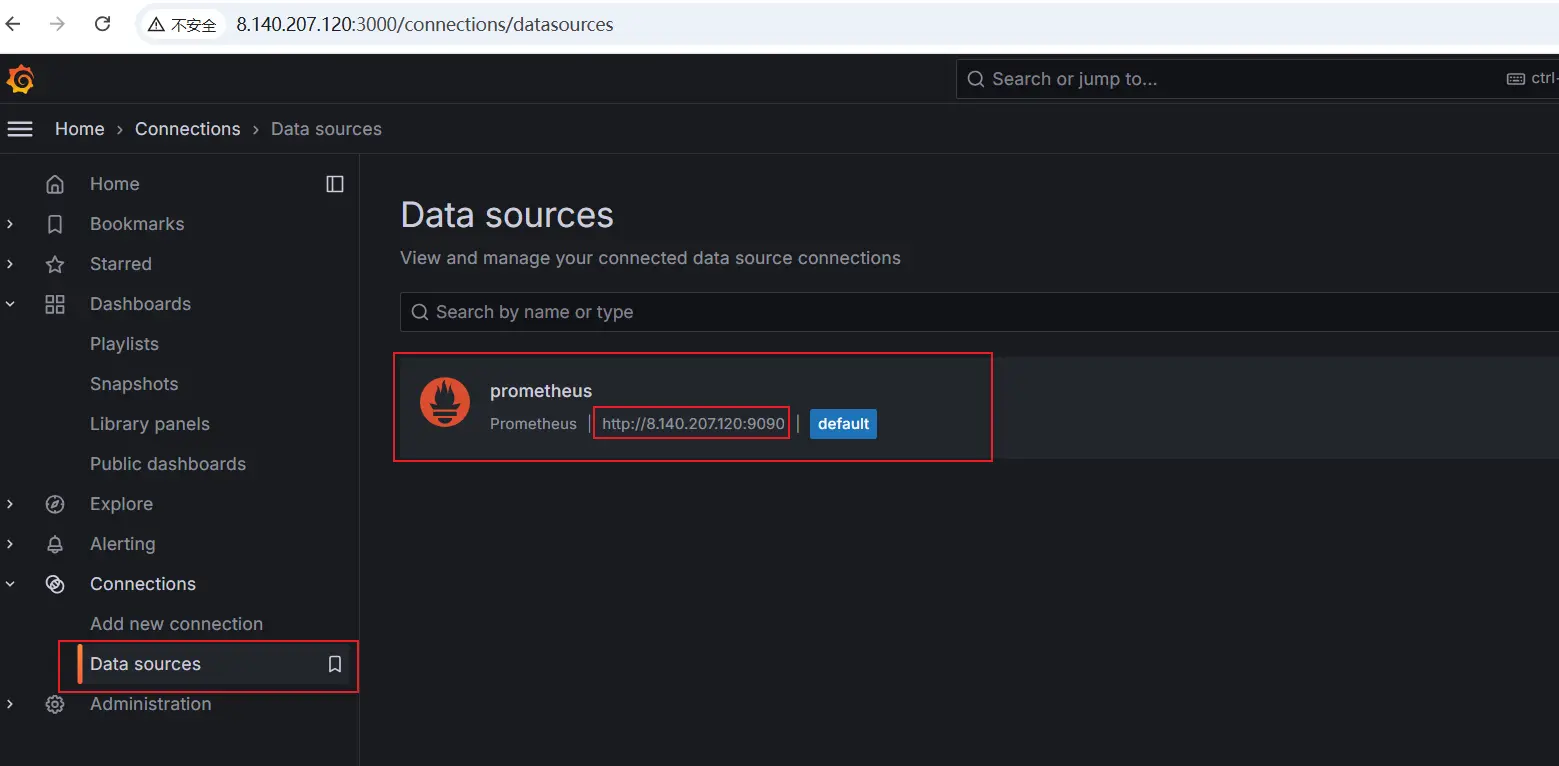Screen dimensions: 1559x766
Task: Click the bookmark icon beside Data sources
Action: [x=335, y=664]
